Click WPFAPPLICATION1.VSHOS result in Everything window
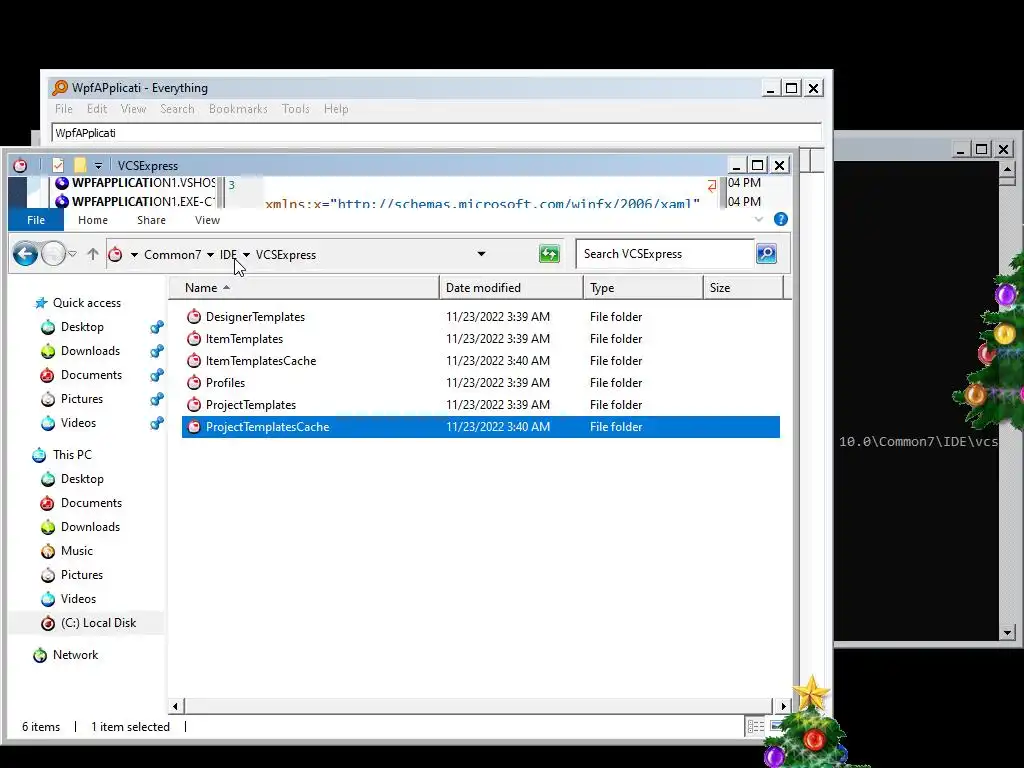The image size is (1024, 768). pos(144,183)
